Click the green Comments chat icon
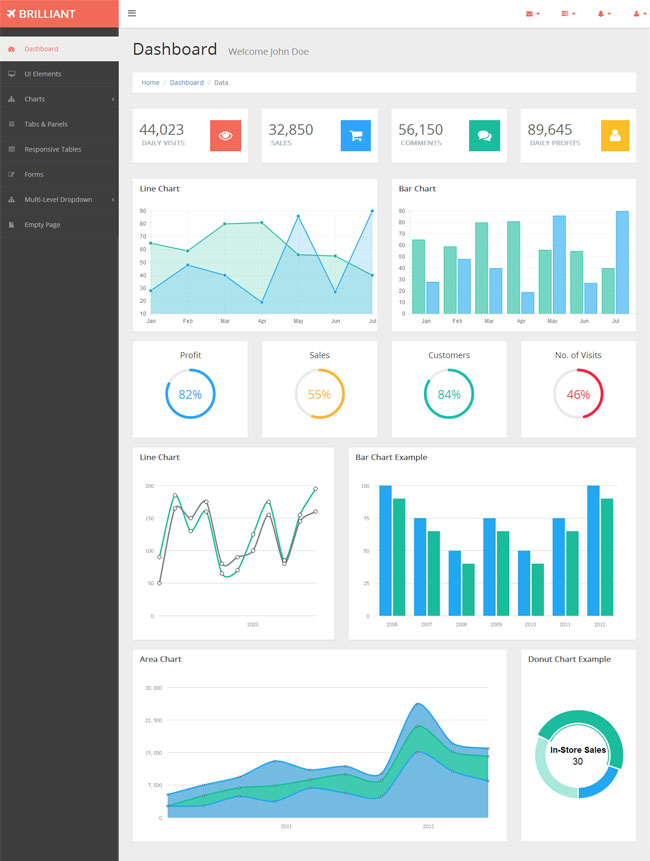This screenshot has height=861, width=650. point(484,136)
